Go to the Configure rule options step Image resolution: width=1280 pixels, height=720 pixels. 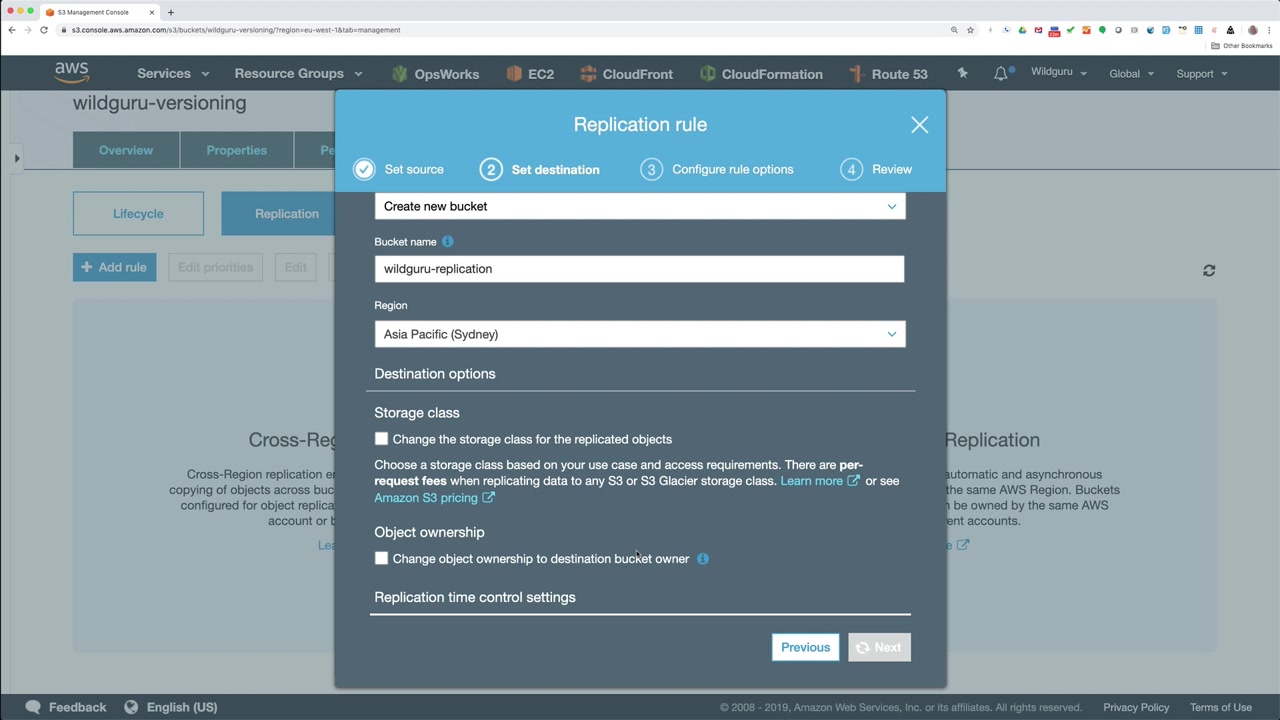pos(718,169)
